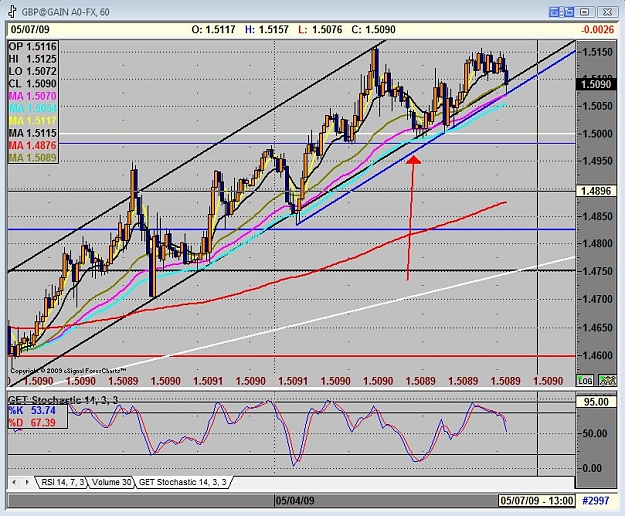Click the magenta MA 1.5070 label
The height and width of the screenshot is (516, 625).
33,96
